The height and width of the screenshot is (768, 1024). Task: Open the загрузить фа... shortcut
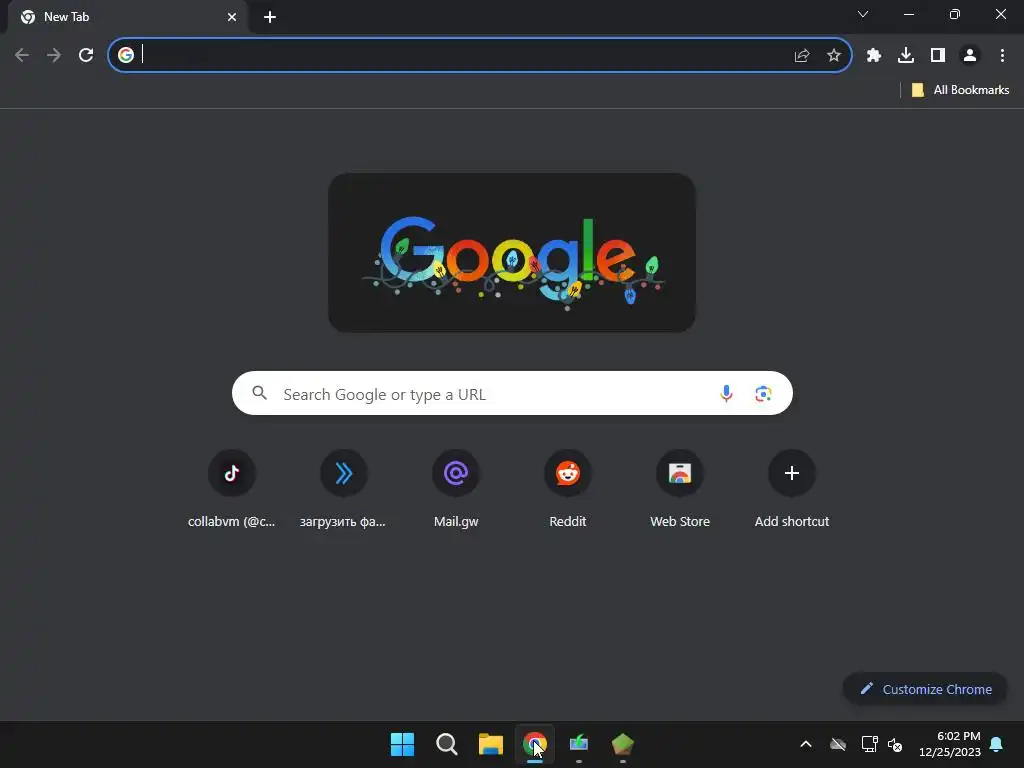pos(344,489)
